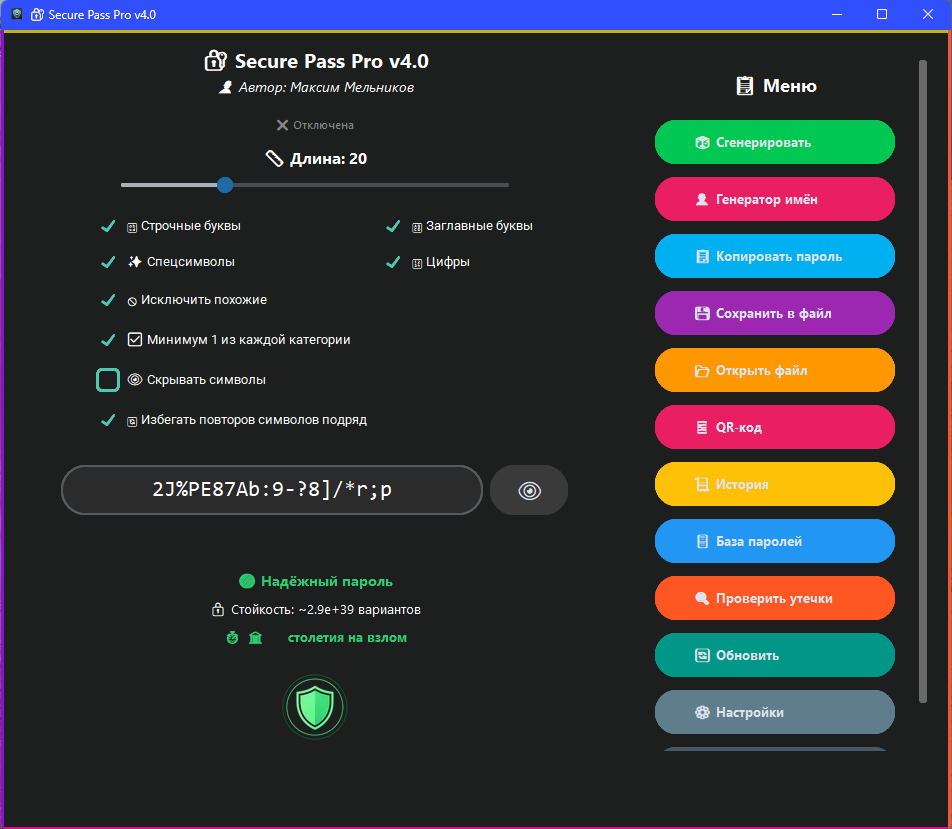Click the clipboard icon on Копировать пароль
Viewport: 952px width, 829px height.
pyautogui.click(x=702, y=256)
